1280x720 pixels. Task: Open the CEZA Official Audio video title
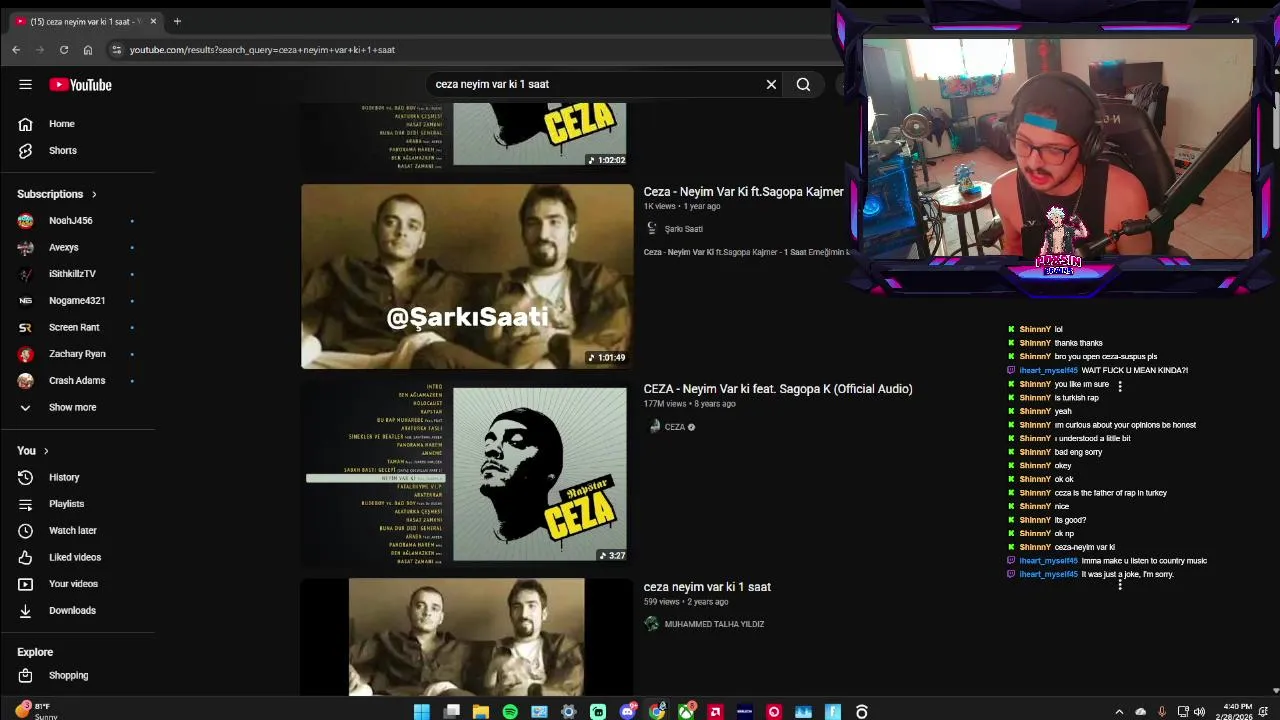click(x=778, y=389)
